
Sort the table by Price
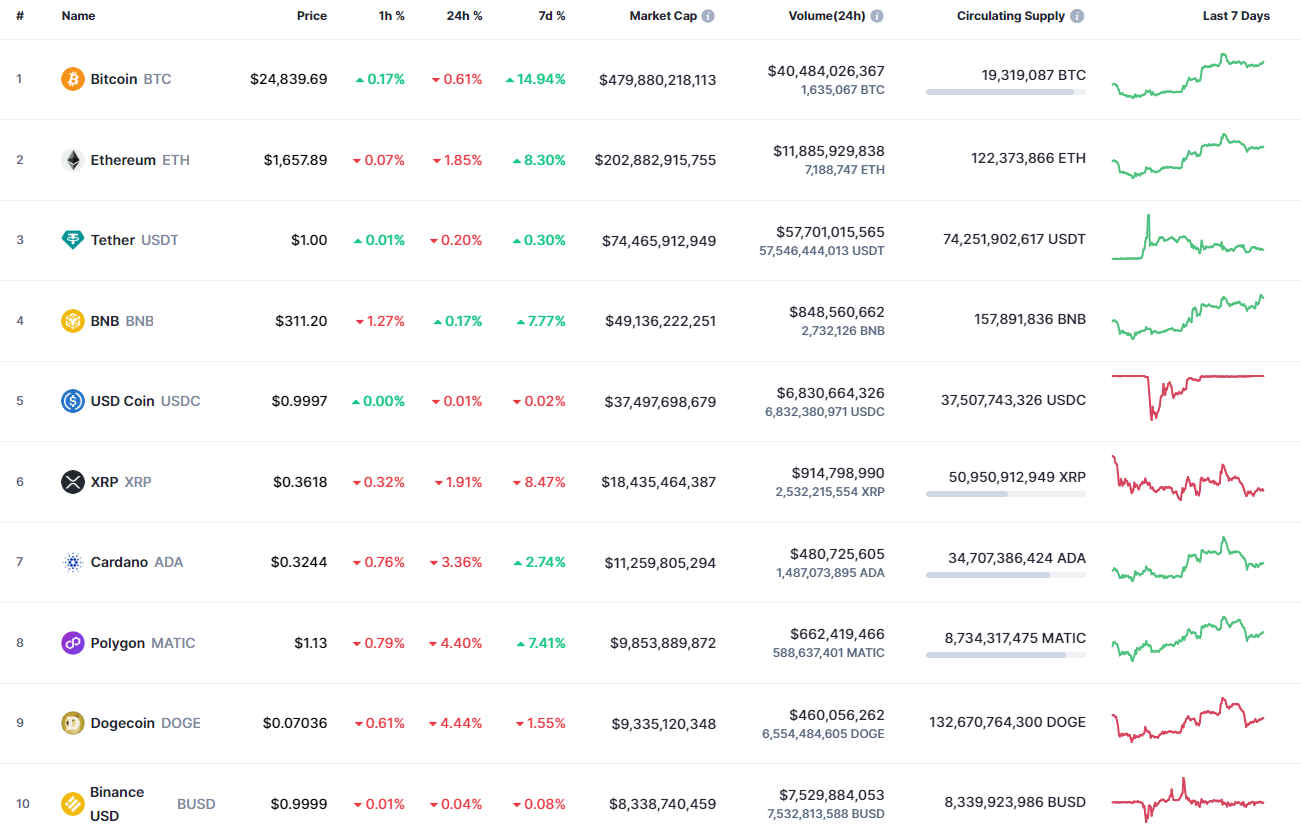point(311,15)
